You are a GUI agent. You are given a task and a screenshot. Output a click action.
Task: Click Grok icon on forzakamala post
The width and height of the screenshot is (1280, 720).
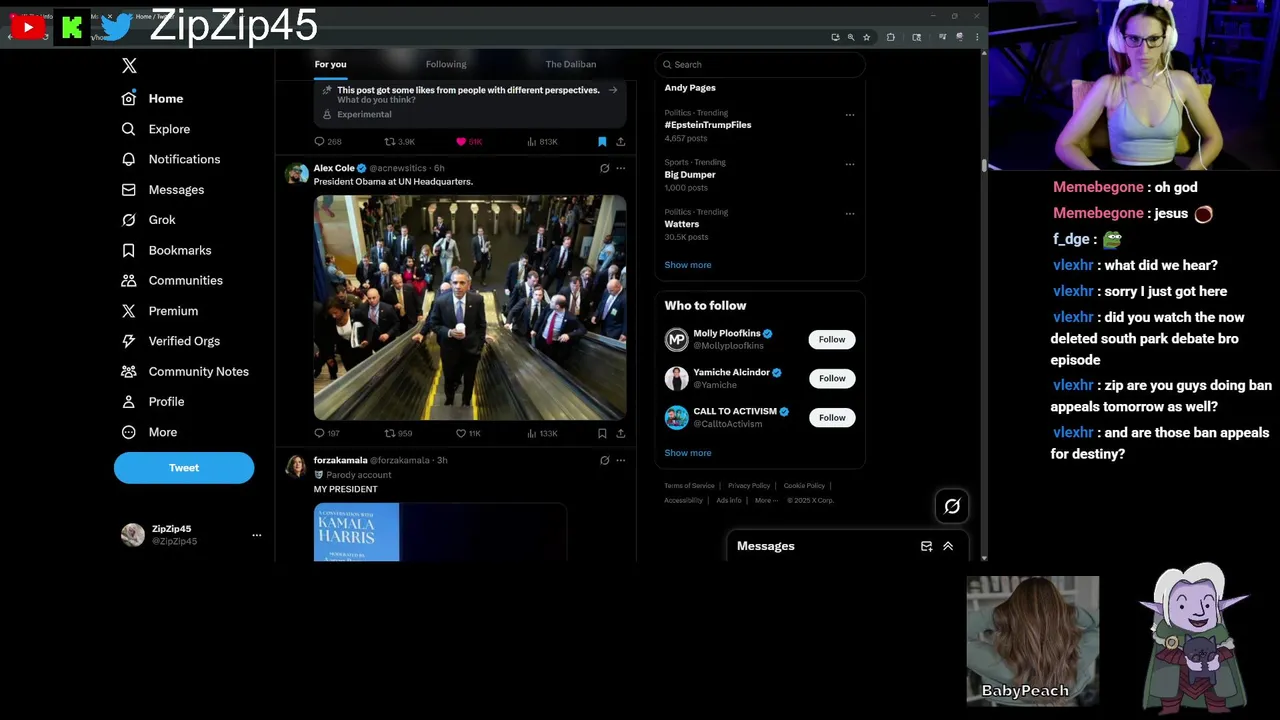tap(604, 461)
